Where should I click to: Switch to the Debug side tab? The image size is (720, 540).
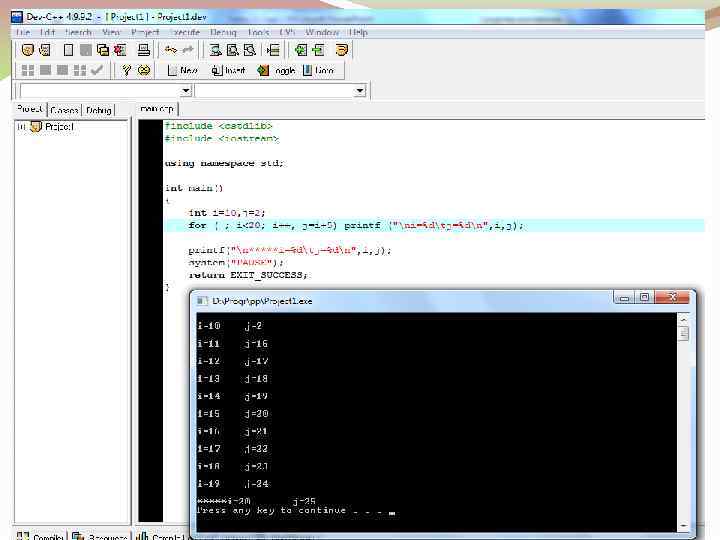[x=99, y=110]
